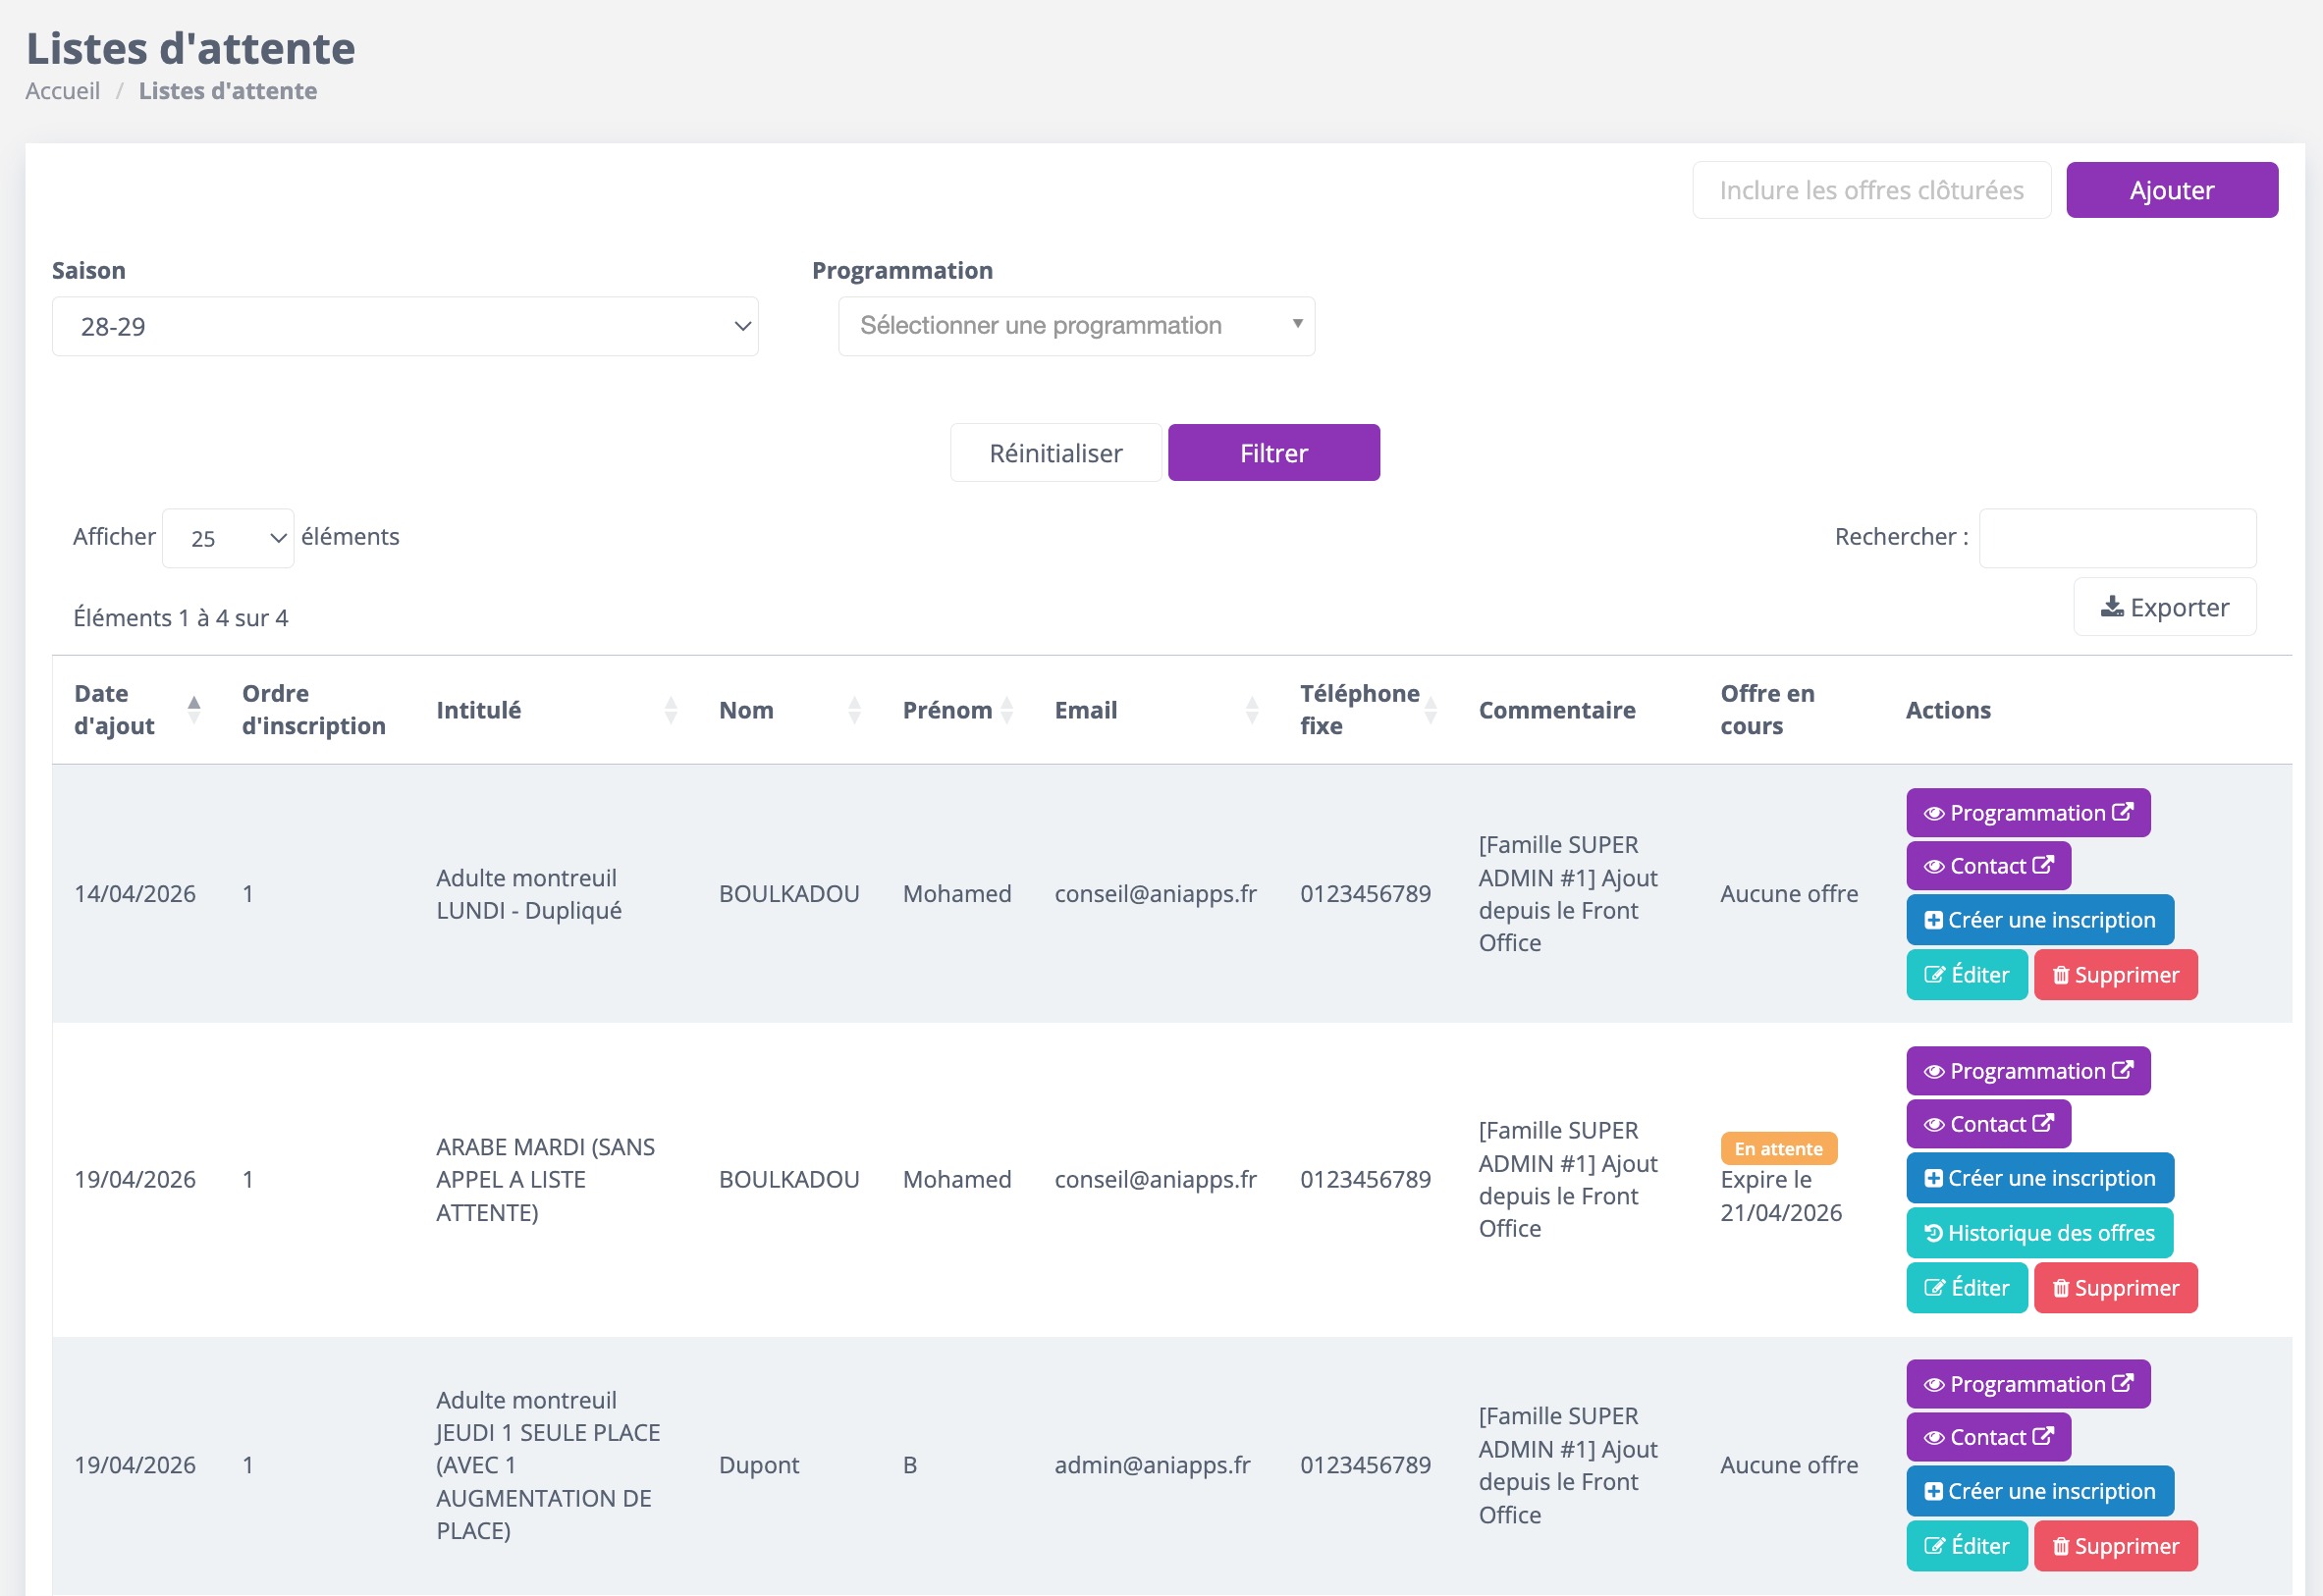Go to Accueil breadcrumb link

coord(63,91)
